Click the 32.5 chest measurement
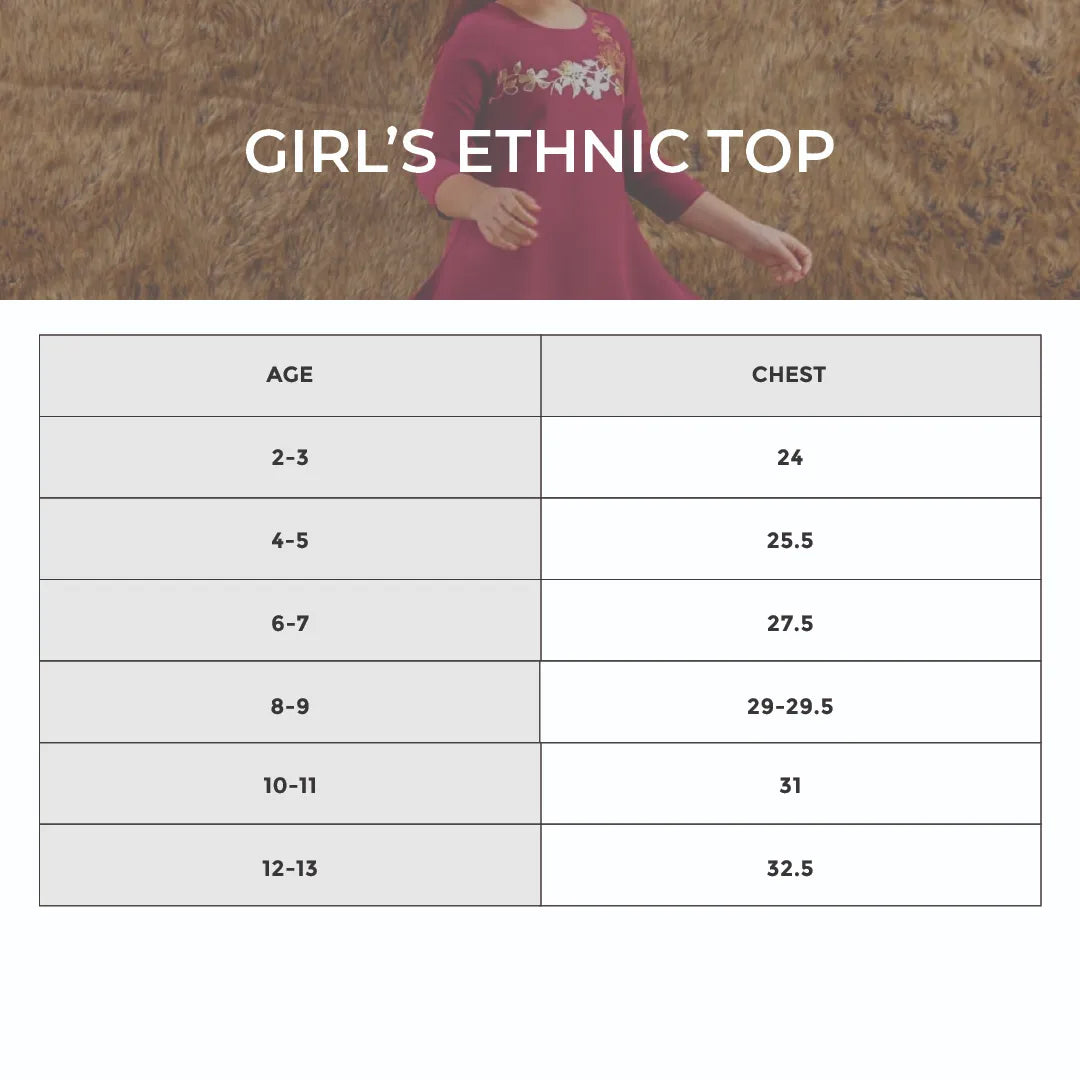The width and height of the screenshot is (1080, 1080). [x=790, y=869]
